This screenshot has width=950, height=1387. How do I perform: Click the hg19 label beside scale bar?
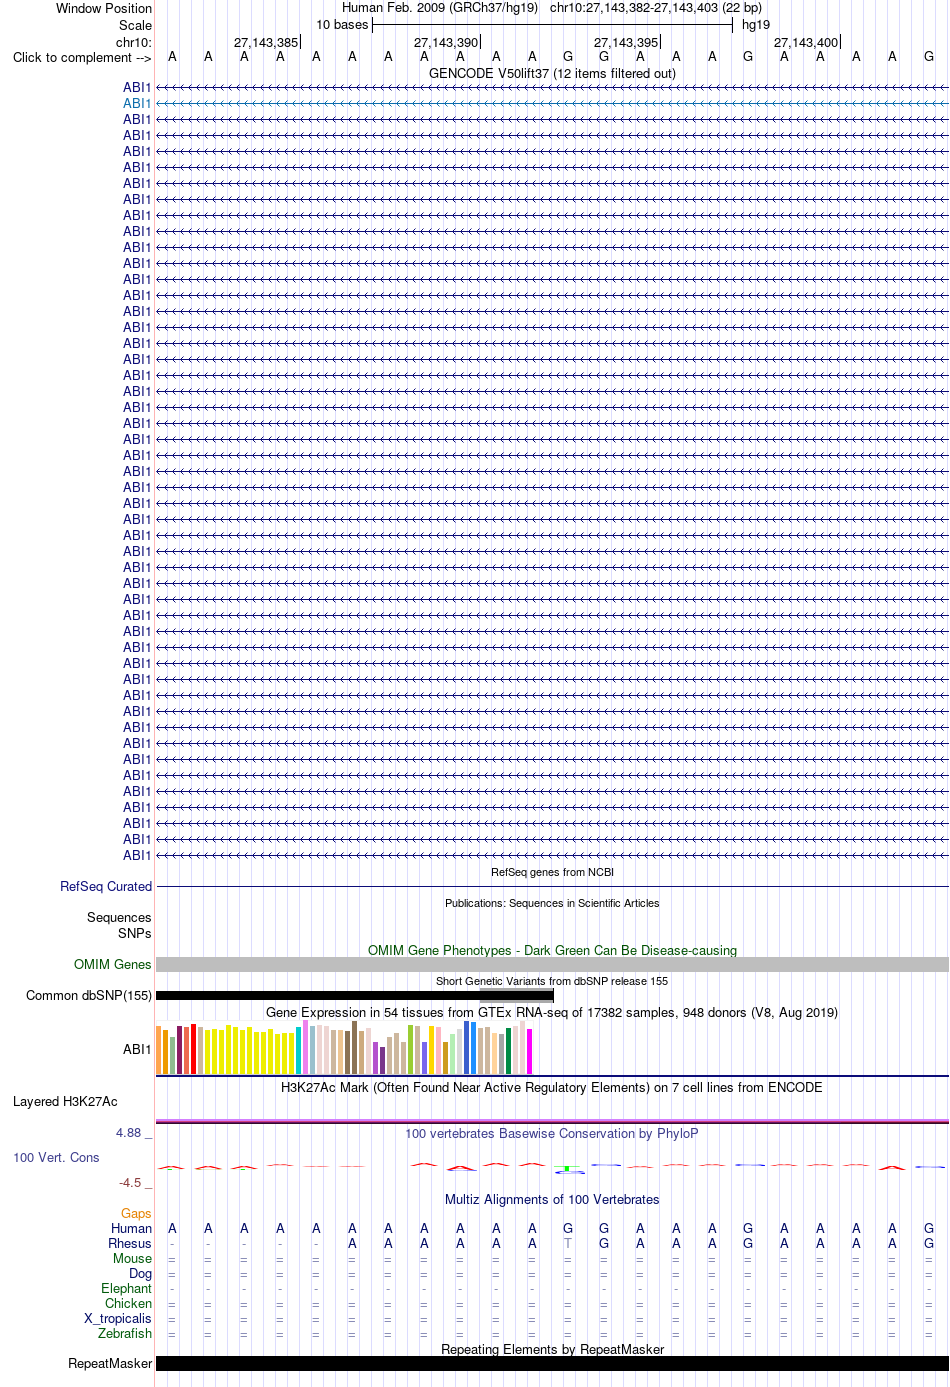click(x=756, y=25)
